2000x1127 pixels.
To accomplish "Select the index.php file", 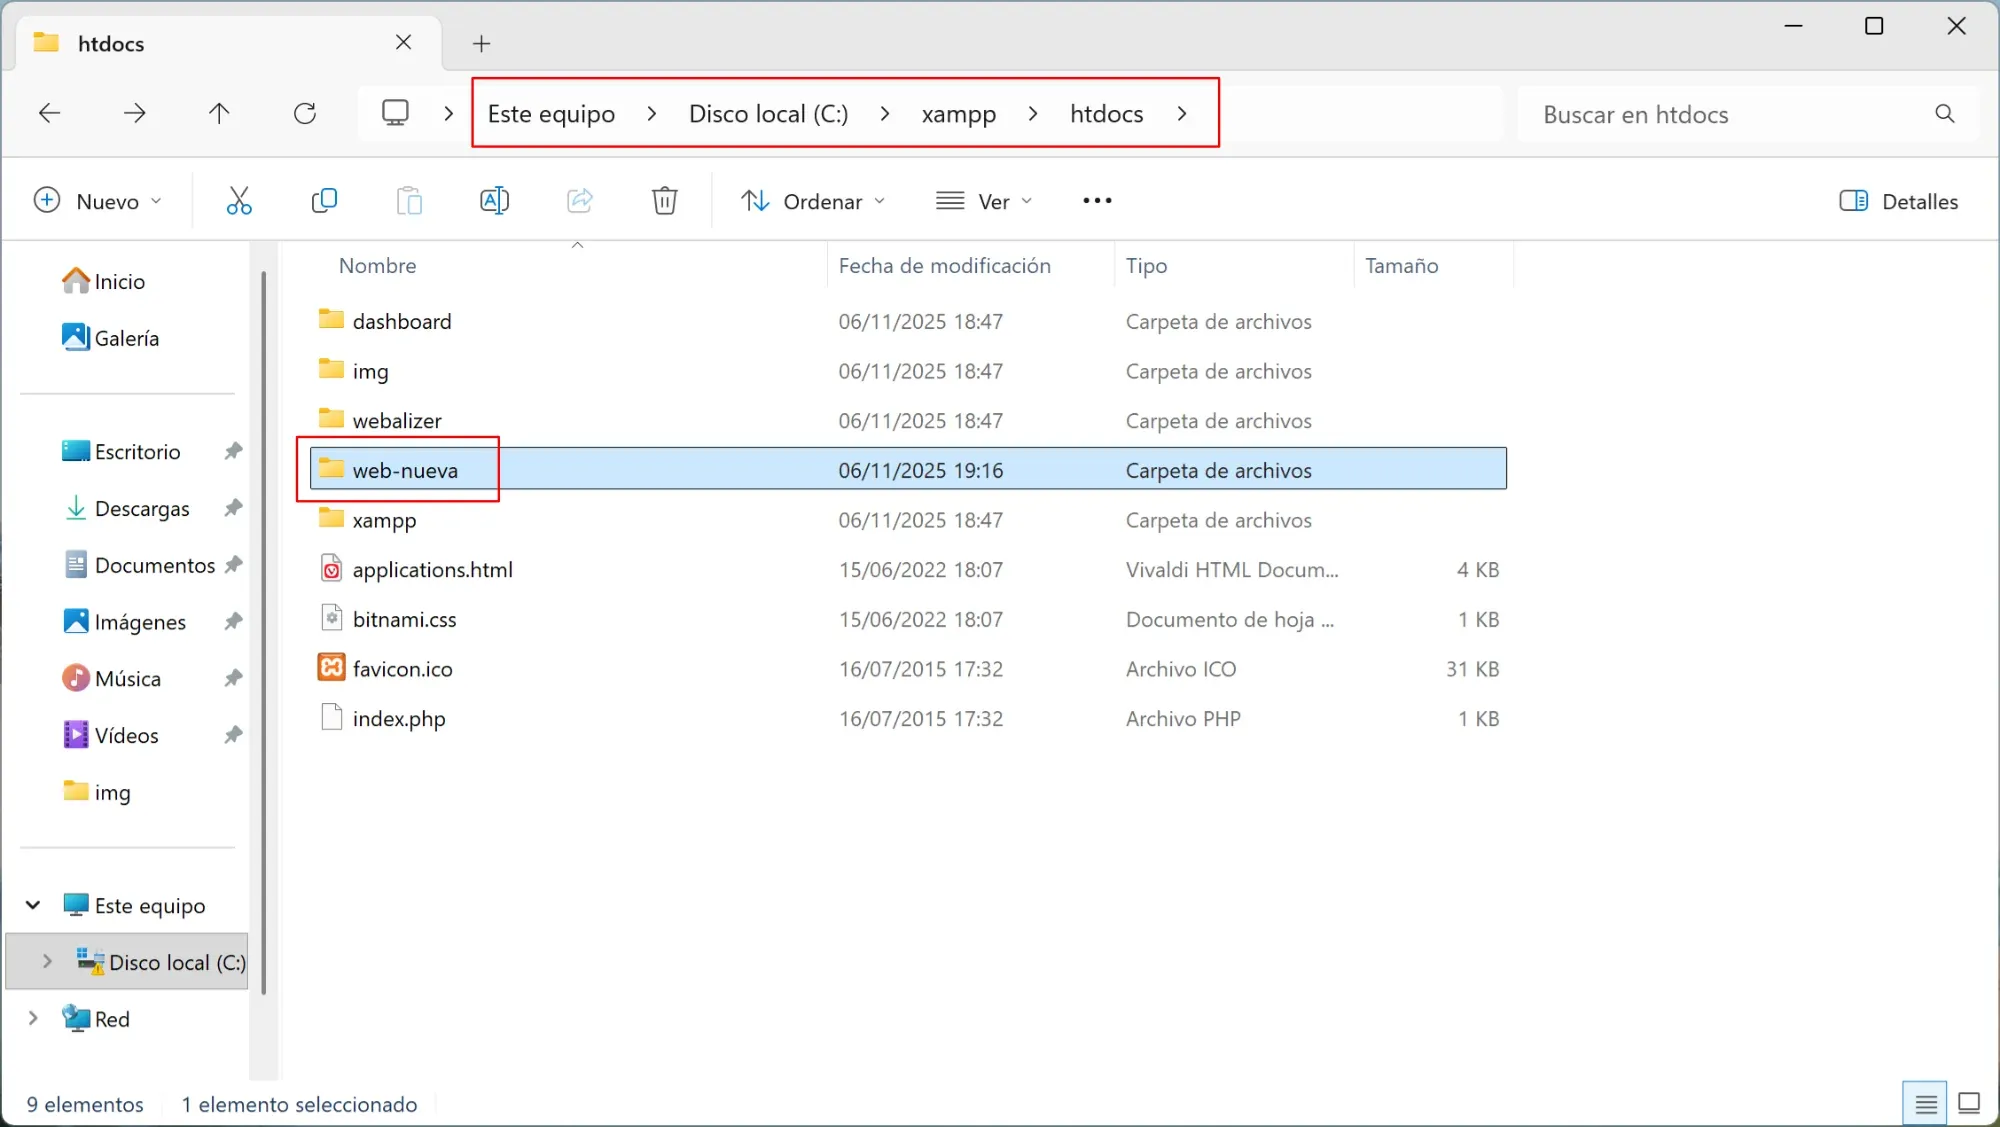I will tap(399, 718).
